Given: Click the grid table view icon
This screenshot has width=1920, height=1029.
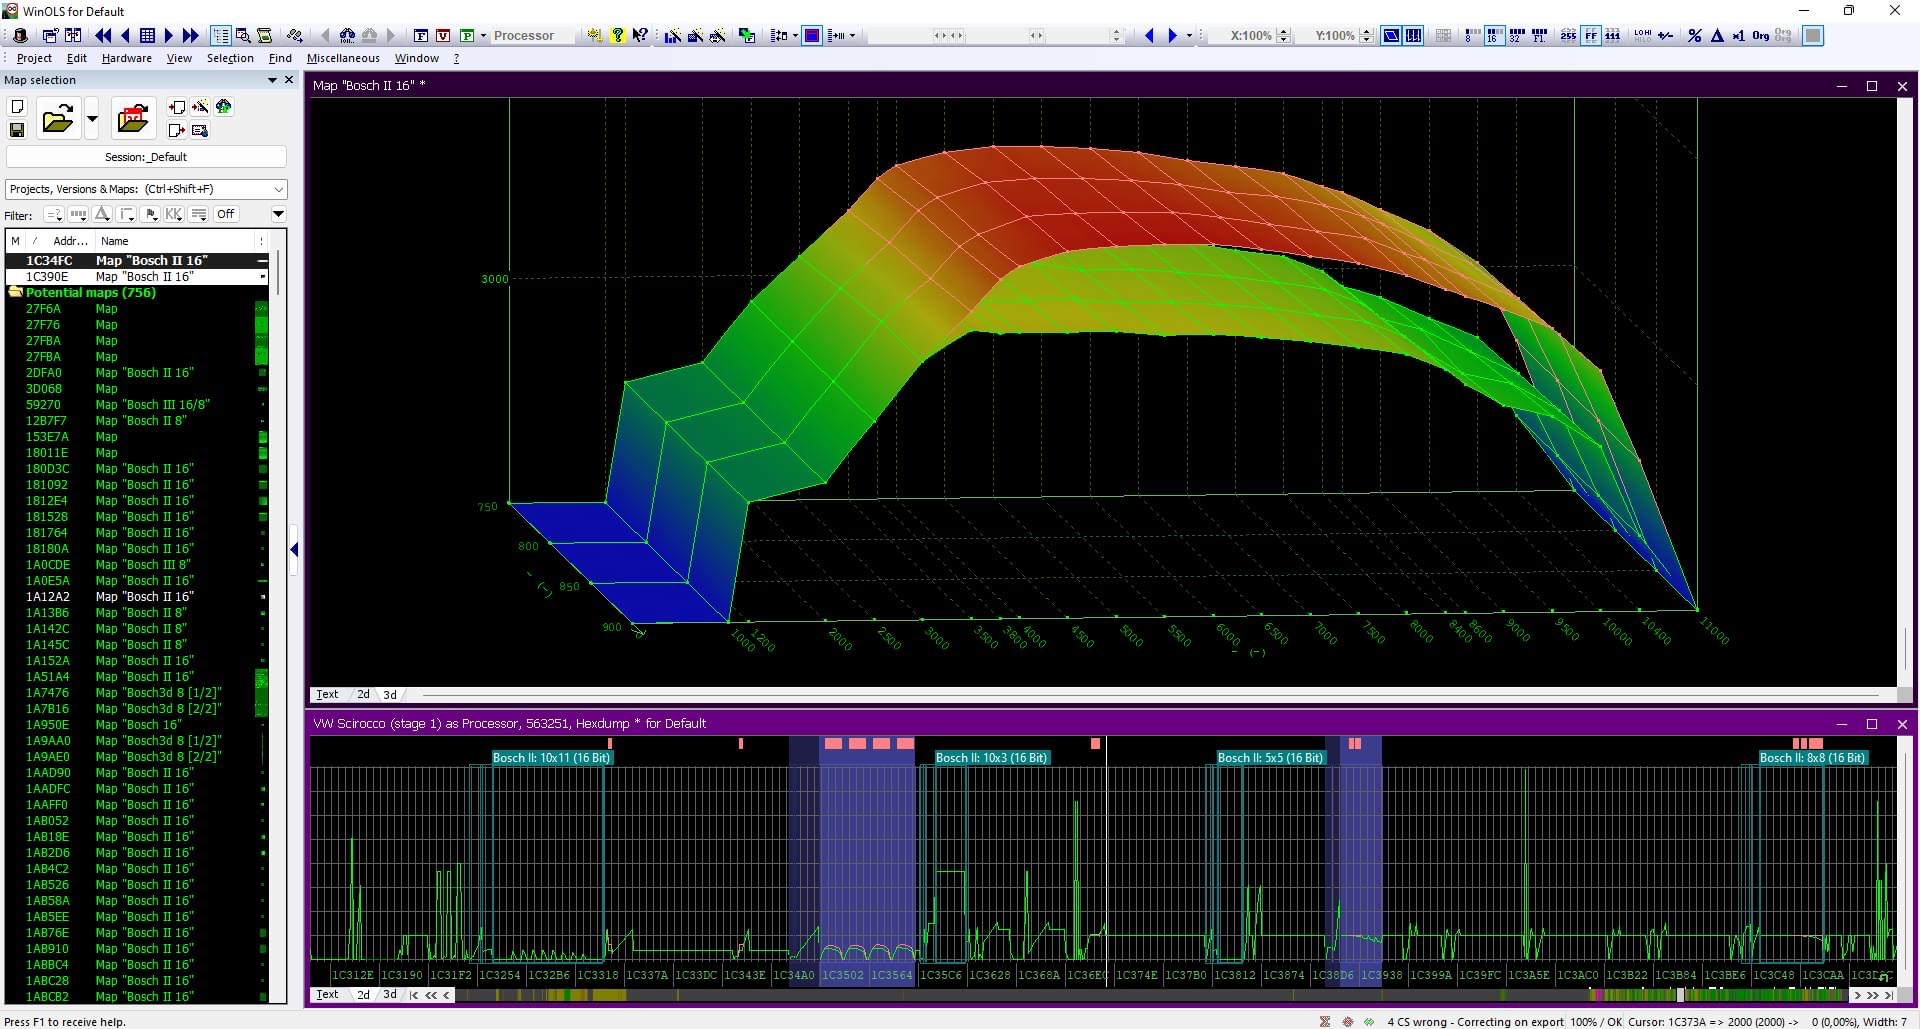Looking at the screenshot, I should coord(147,36).
